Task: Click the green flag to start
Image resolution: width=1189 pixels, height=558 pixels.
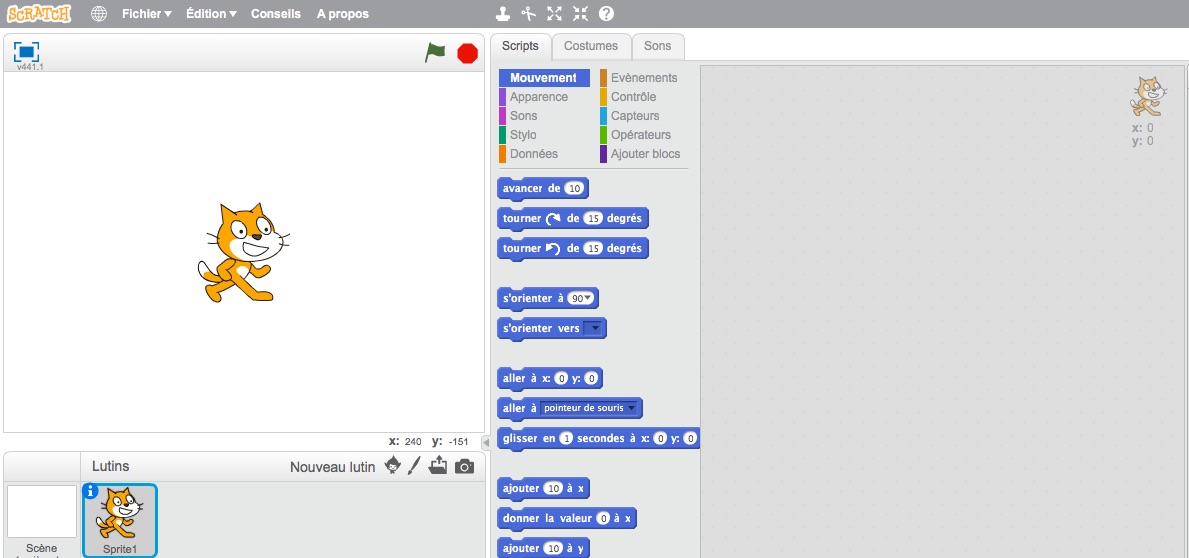Action: [435, 53]
